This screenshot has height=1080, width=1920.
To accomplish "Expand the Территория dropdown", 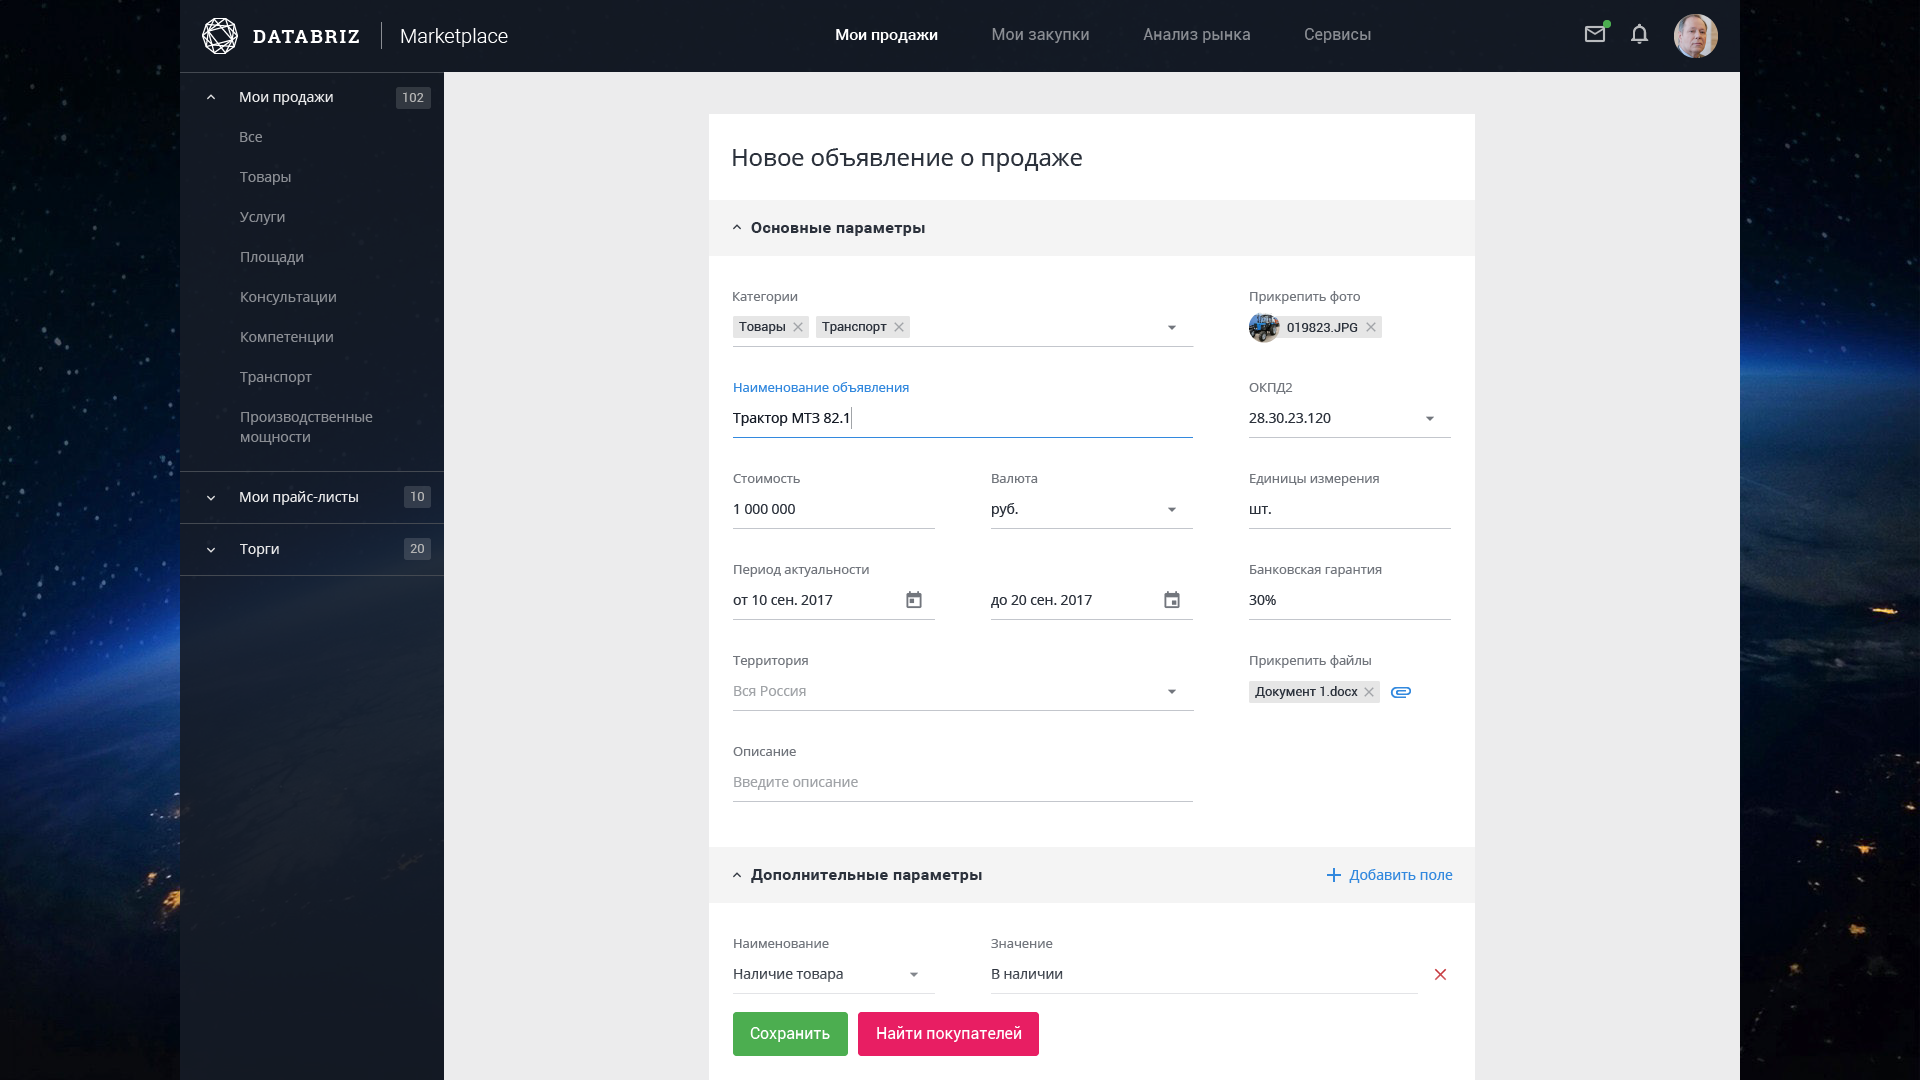I will pos(1171,692).
